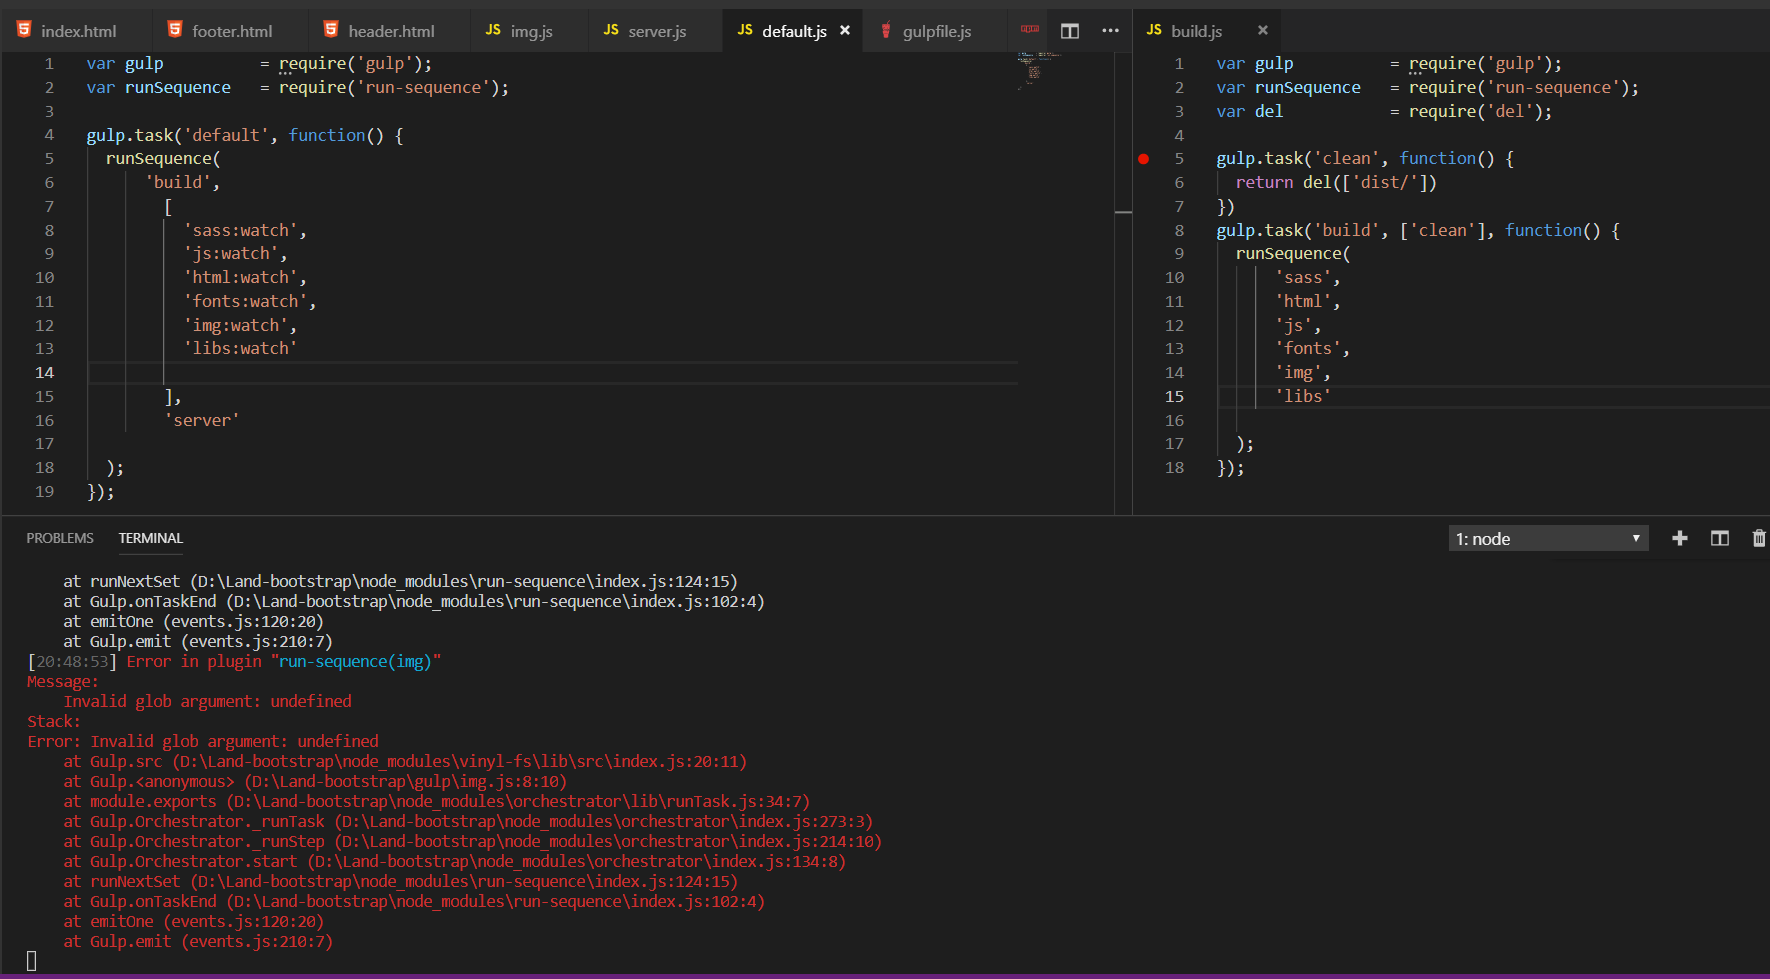Switch to the footer.html tab
This screenshot has width=1770, height=979.
(x=231, y=31)
